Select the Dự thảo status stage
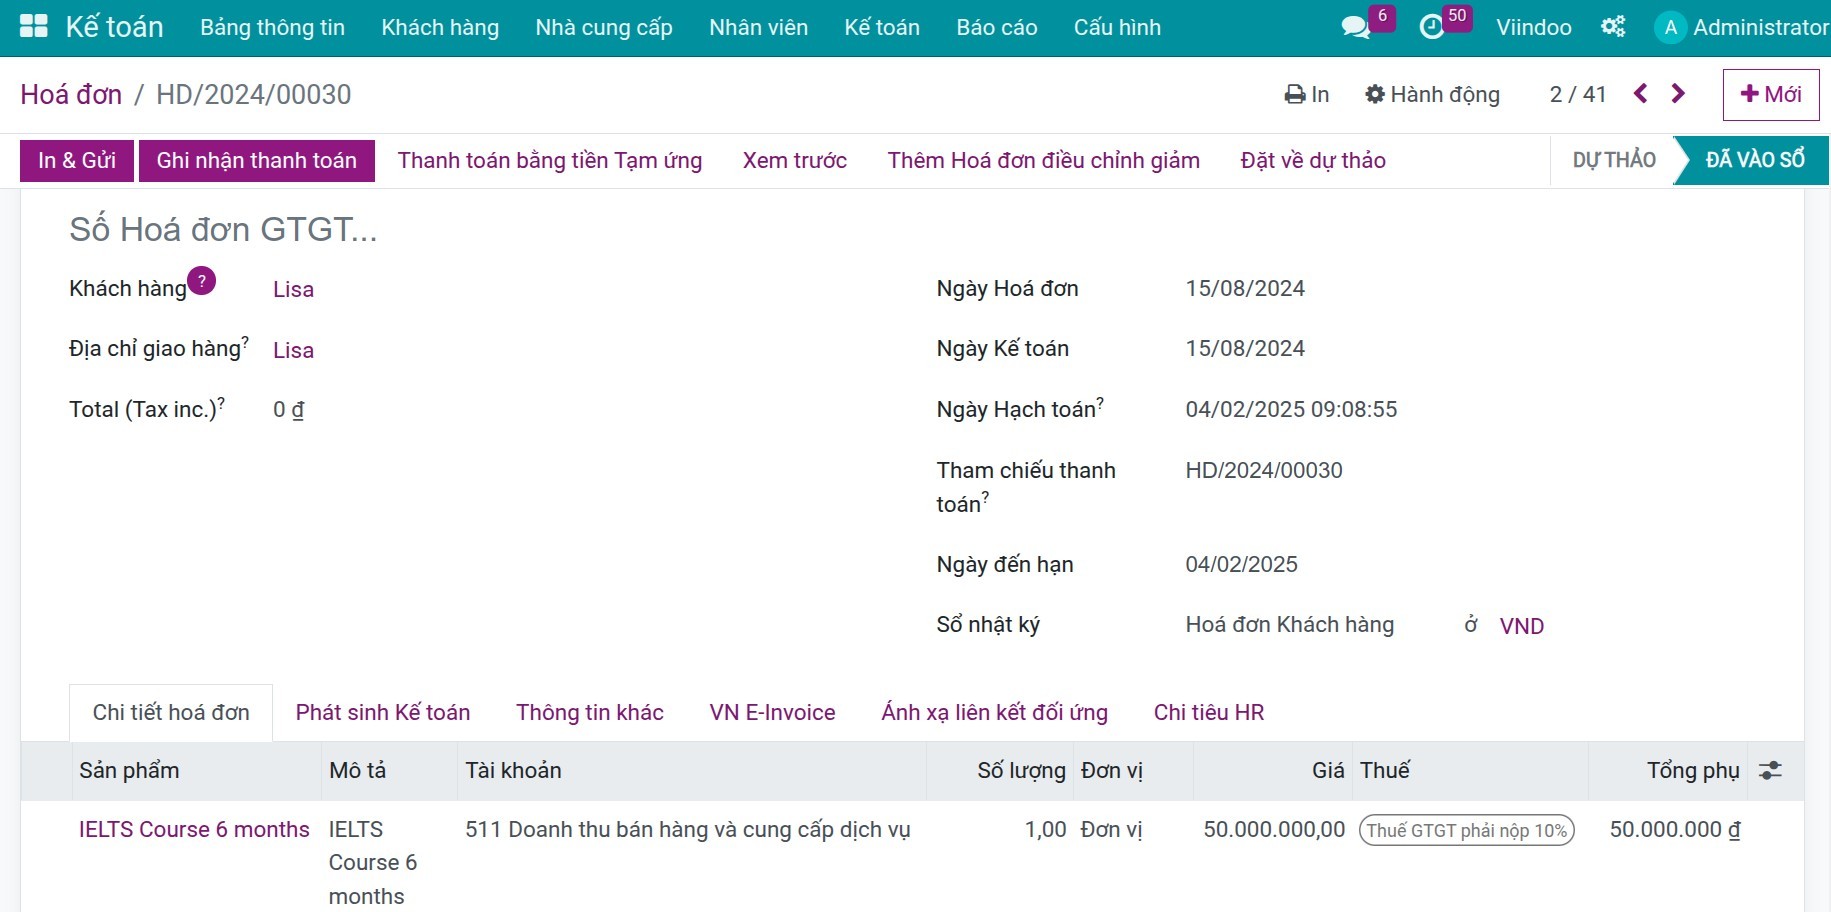The width and height of the screenshot is (1831, 912). point(1613,160)
